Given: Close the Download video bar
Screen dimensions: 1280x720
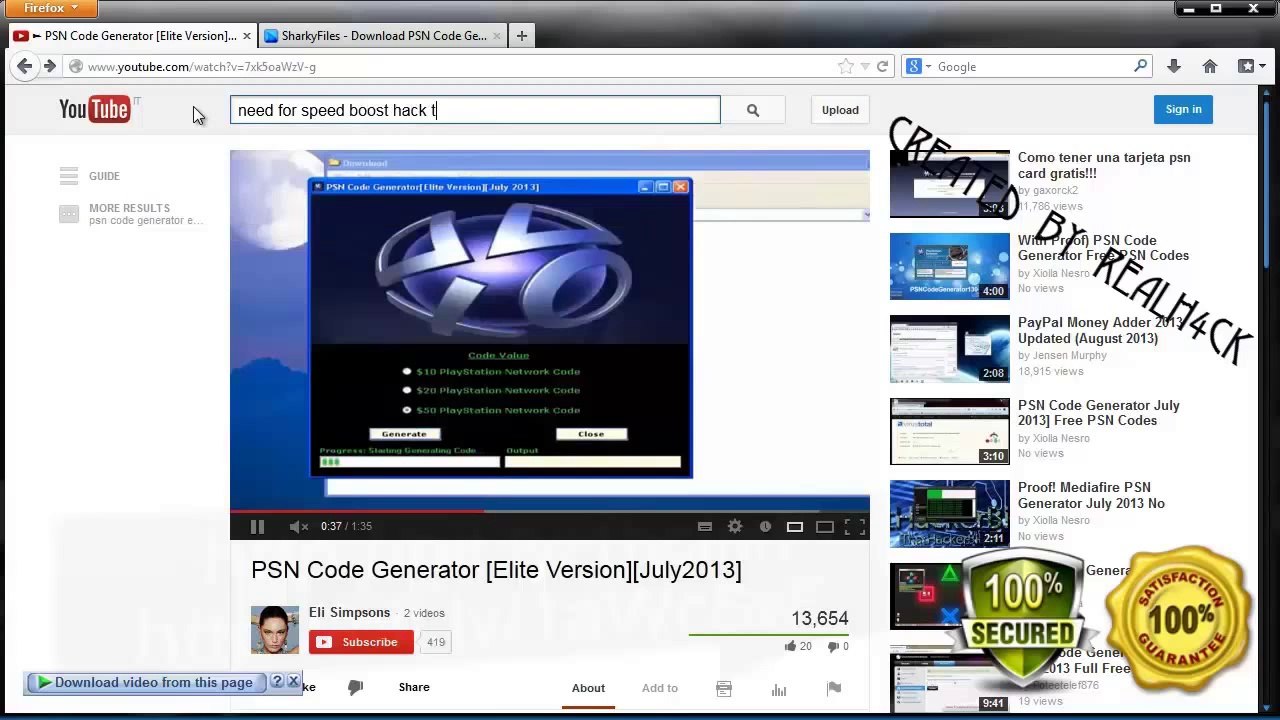Looking at the screenshot, I should (x=293, y=681).
